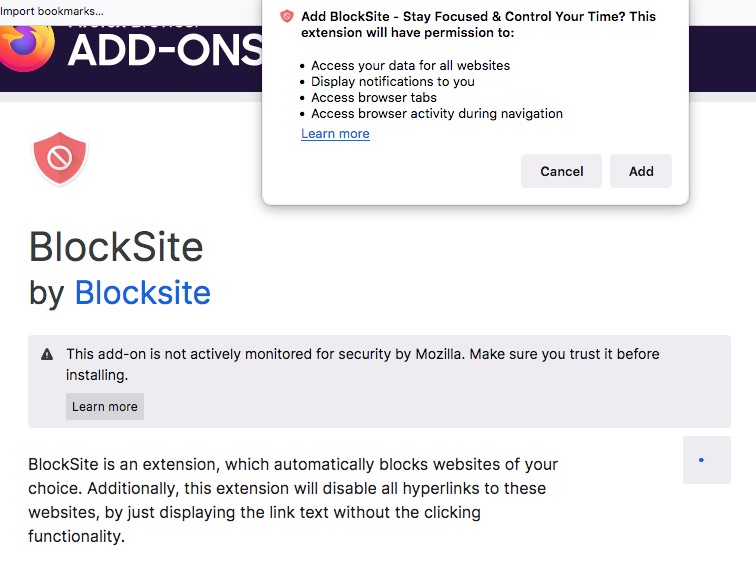756x580 pixels.
Task: Select 'Display notifications to you' permission
Action: [392, 81]
